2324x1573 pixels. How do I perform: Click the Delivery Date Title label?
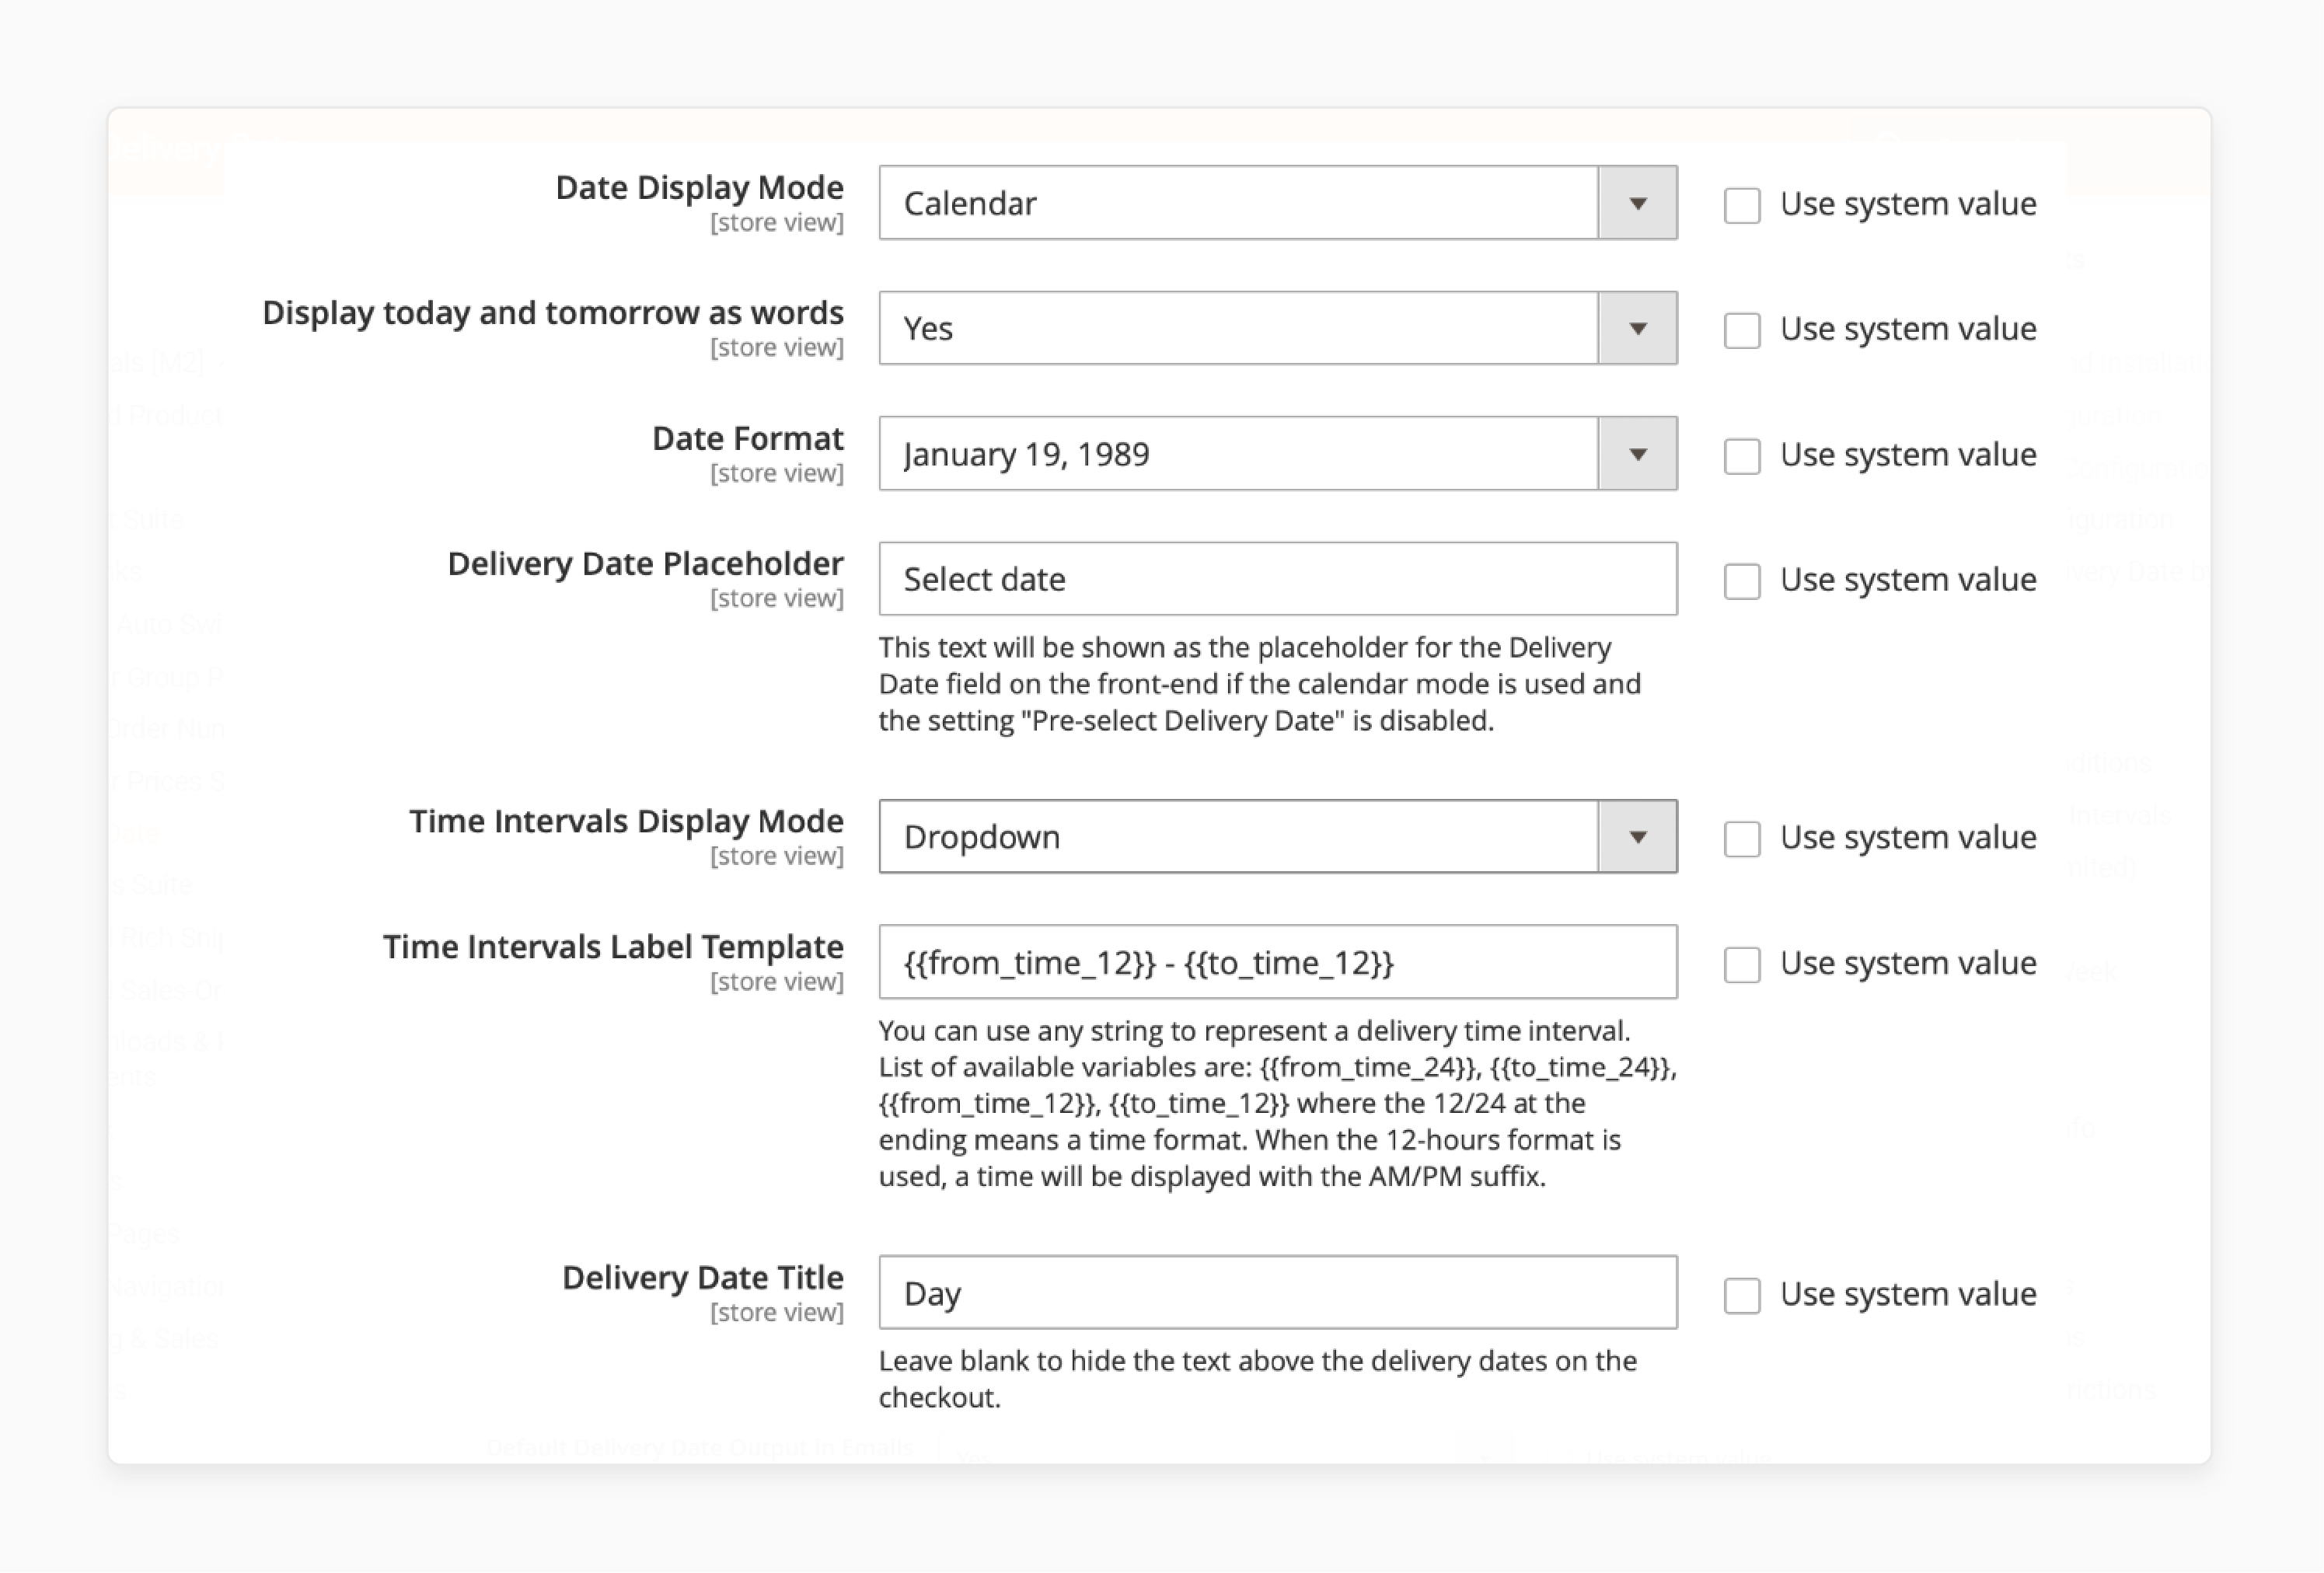pos(702,1278)
